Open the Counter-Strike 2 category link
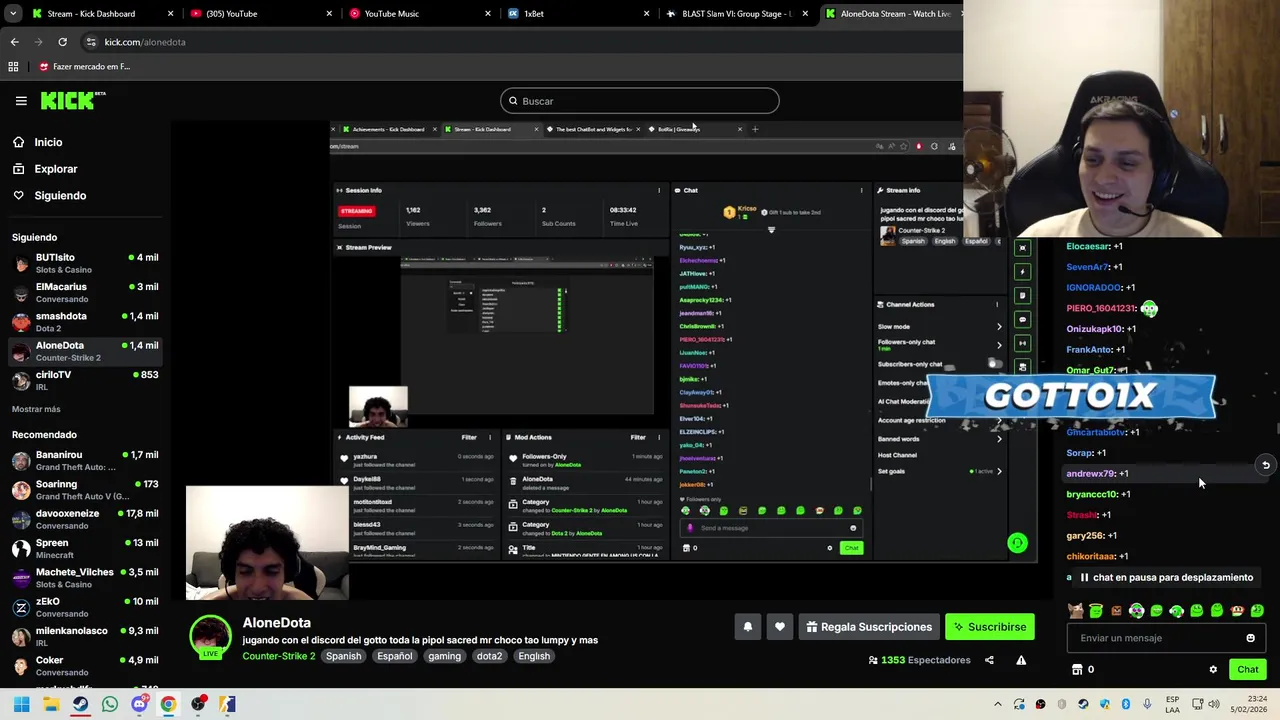The height and width of the screenshot is (720, 1280). pyautogui.click(x=278, y=656)
